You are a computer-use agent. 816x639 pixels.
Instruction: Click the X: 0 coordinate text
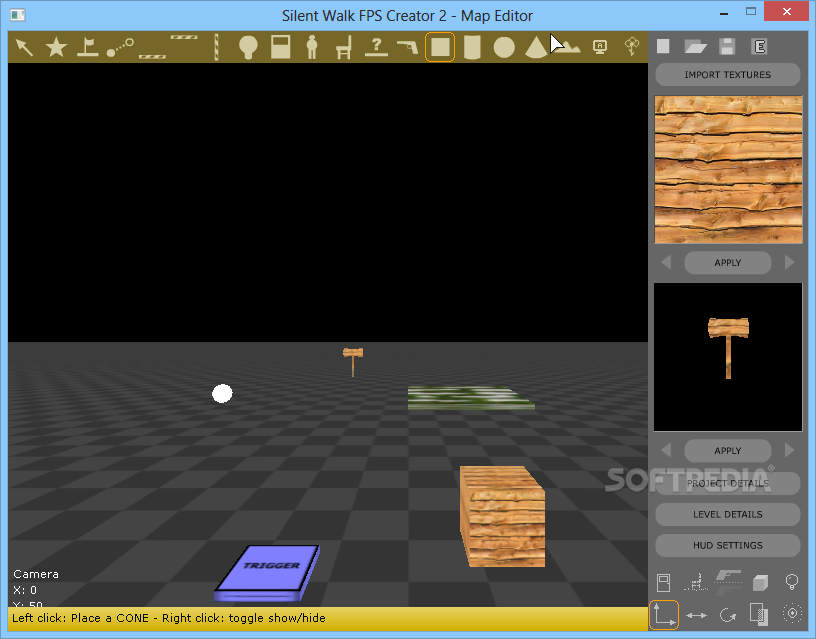(25, 590)
